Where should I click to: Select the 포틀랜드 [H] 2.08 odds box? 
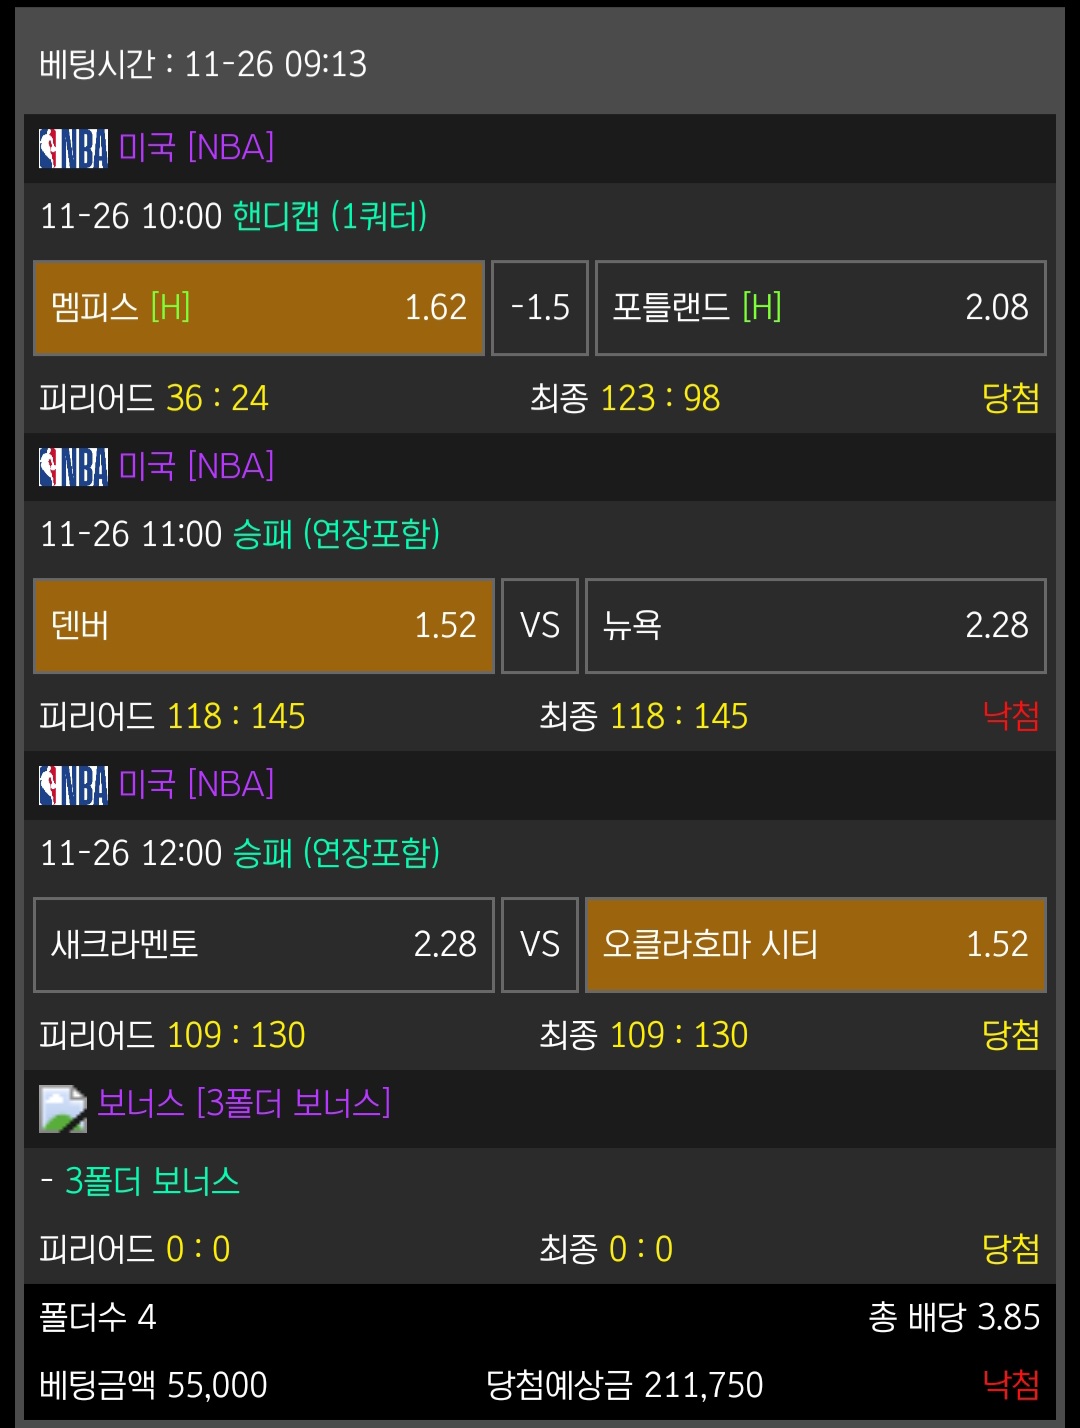coord(820,308)
